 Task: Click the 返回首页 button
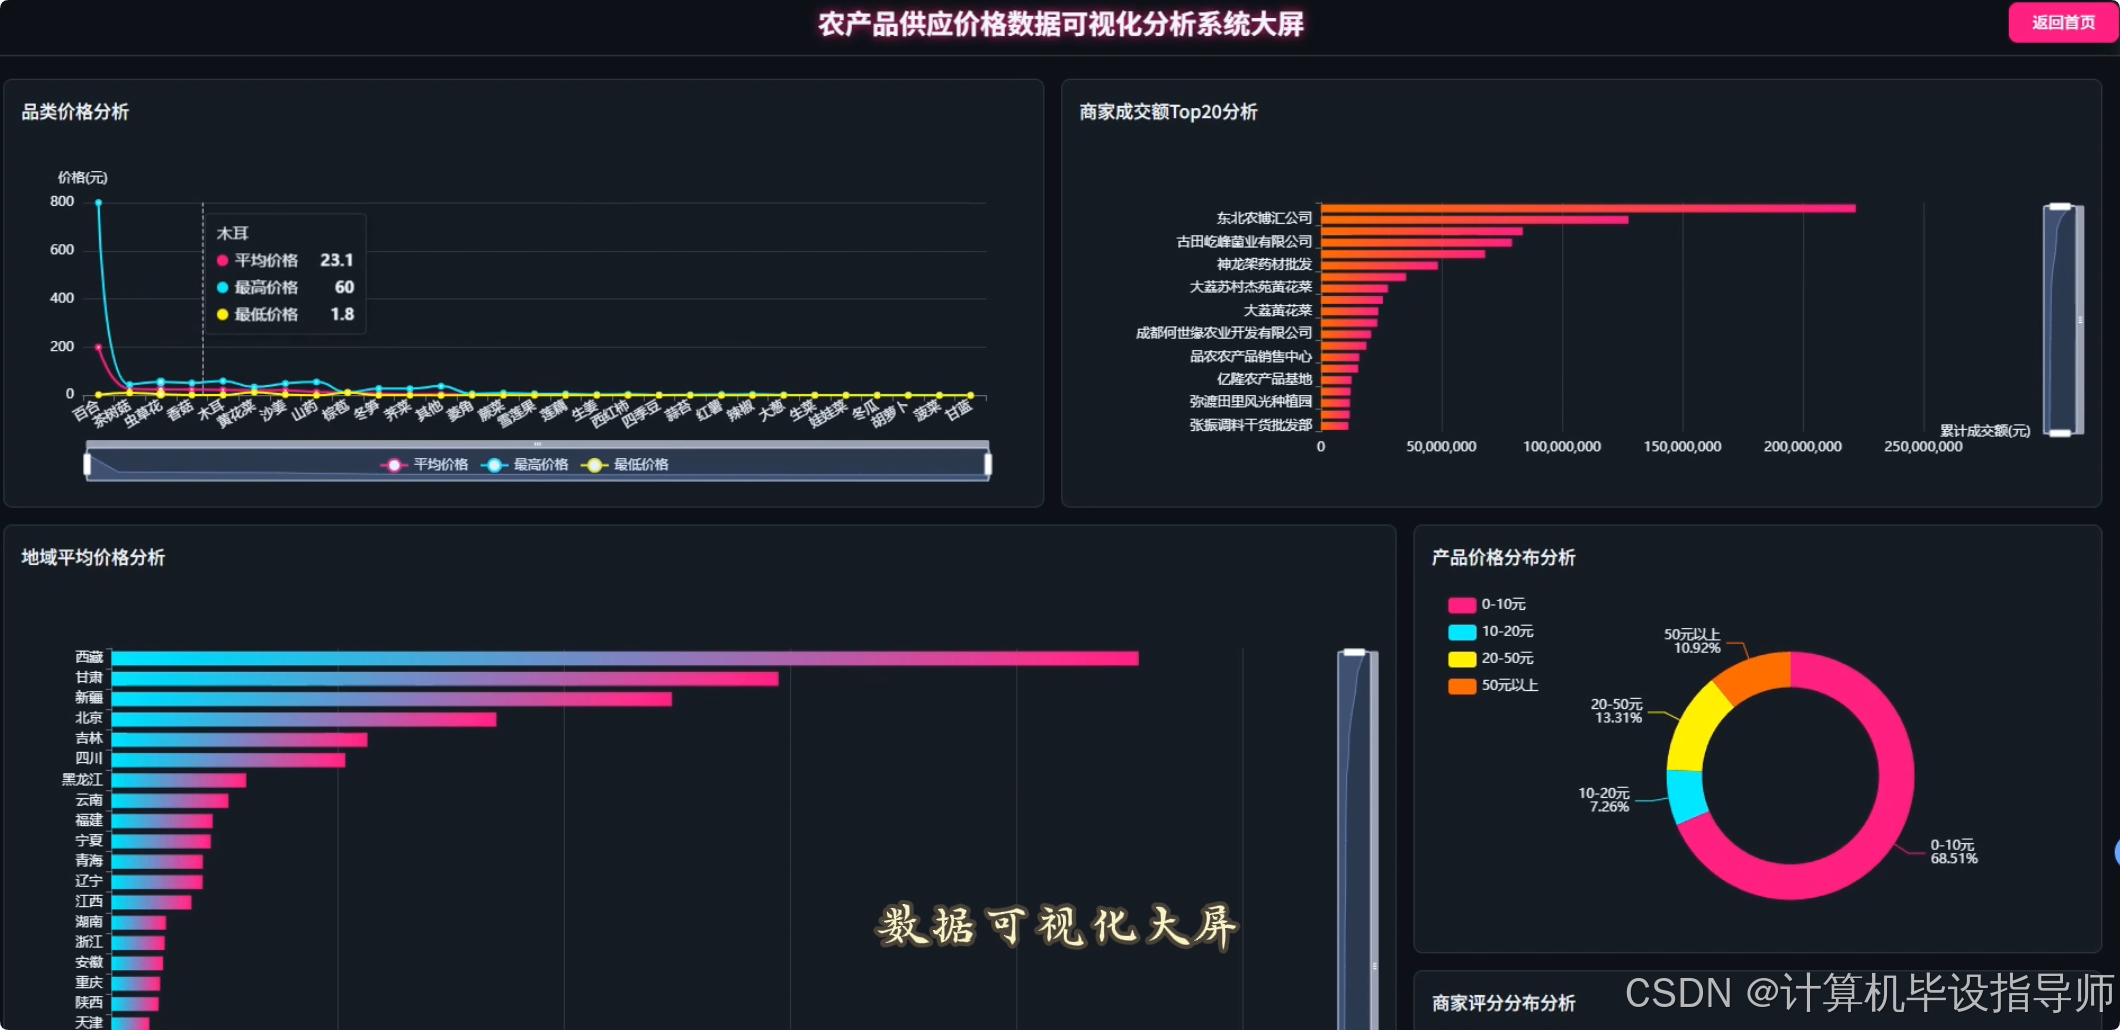(x=2062, y=22)
